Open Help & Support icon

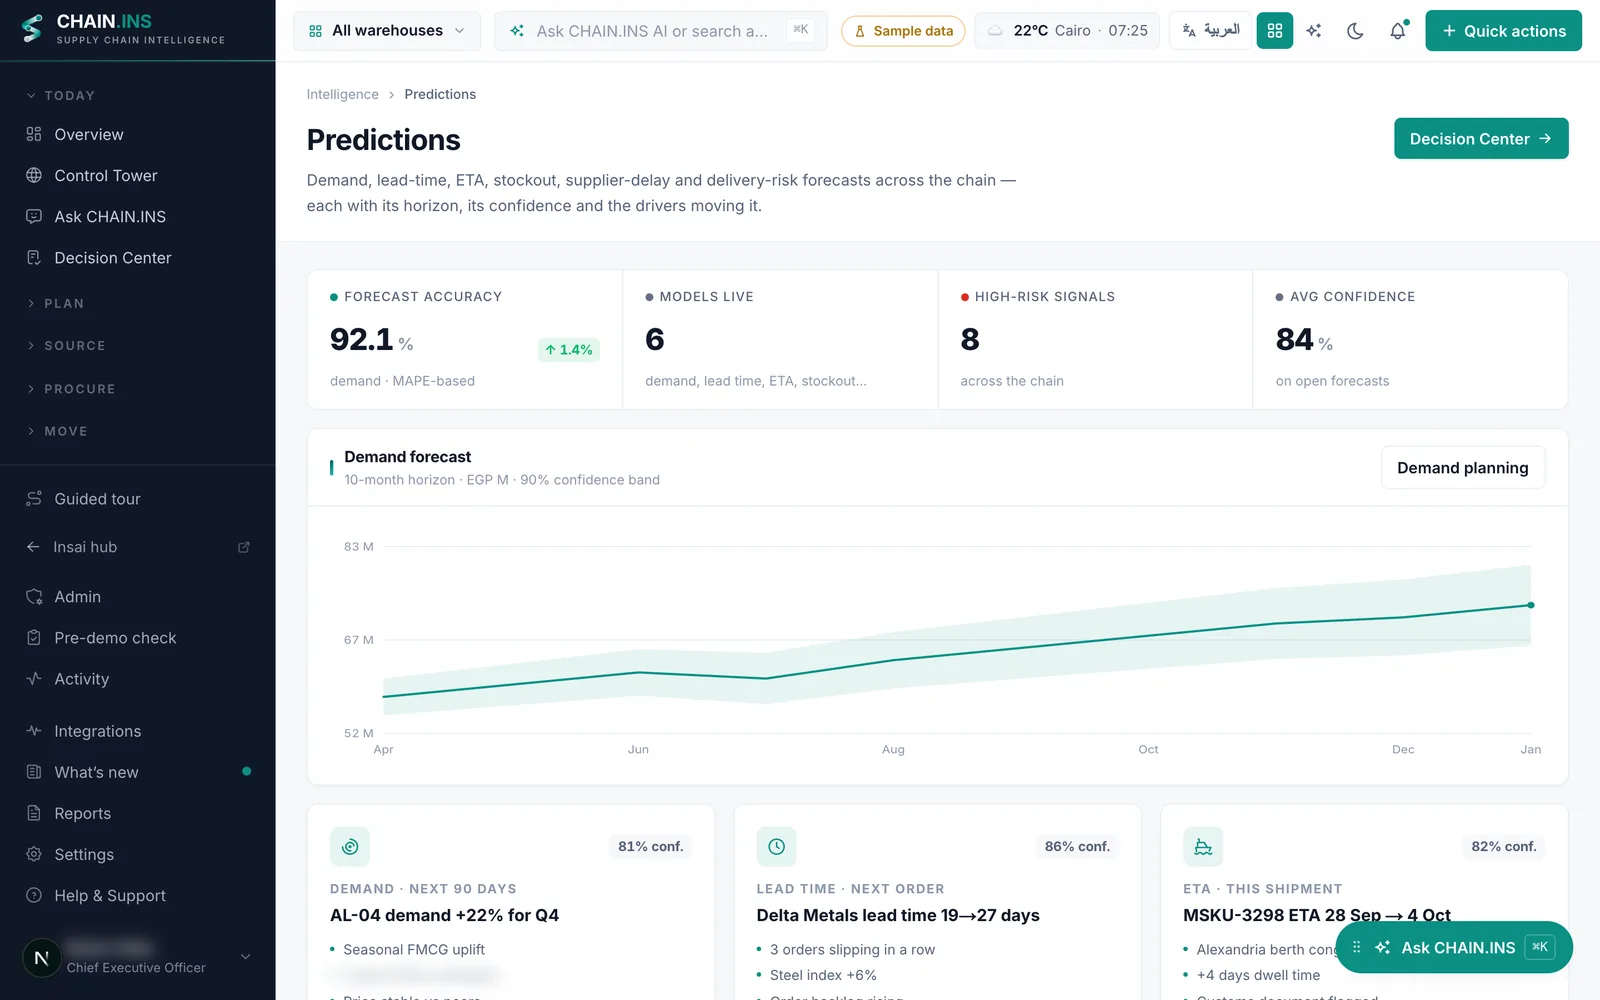34,895
